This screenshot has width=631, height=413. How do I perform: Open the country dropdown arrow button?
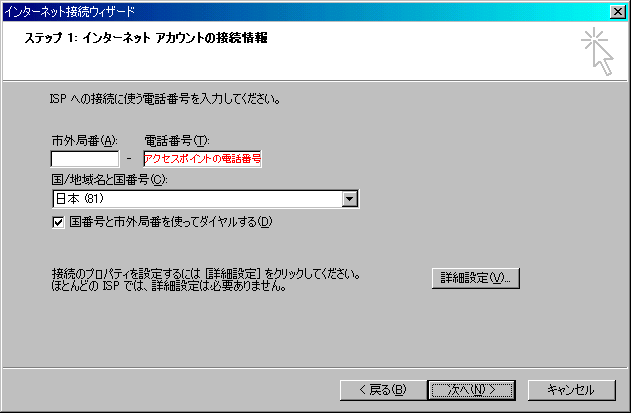point(350,199)
